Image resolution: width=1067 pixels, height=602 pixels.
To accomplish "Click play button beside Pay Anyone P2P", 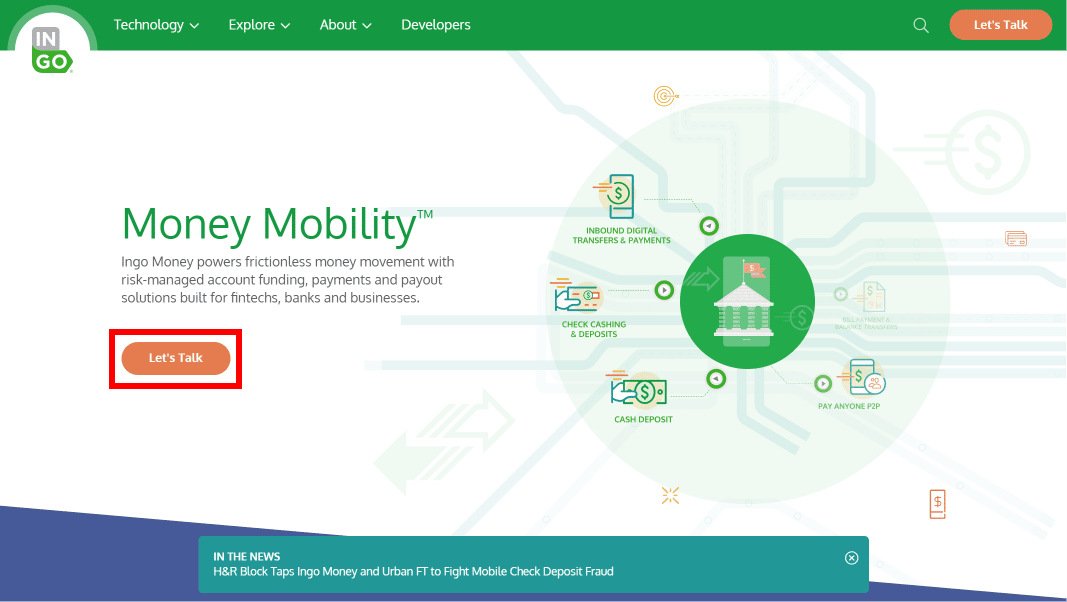I will (x=823, y=383).
